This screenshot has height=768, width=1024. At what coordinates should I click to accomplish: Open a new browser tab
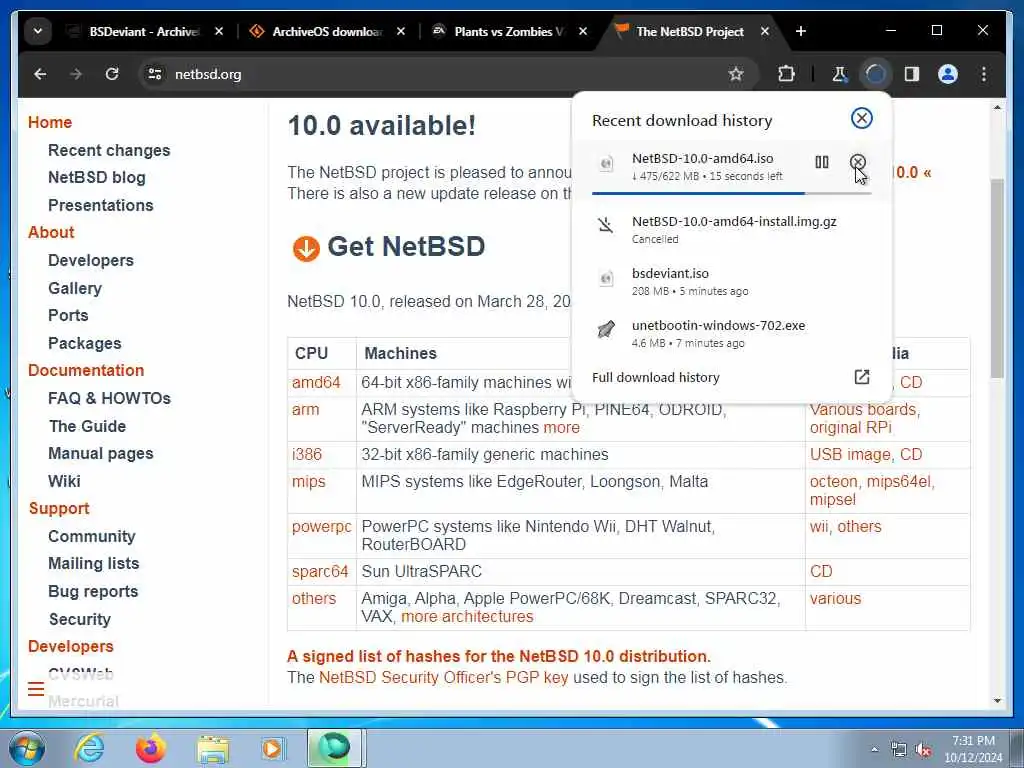[801, 31]
